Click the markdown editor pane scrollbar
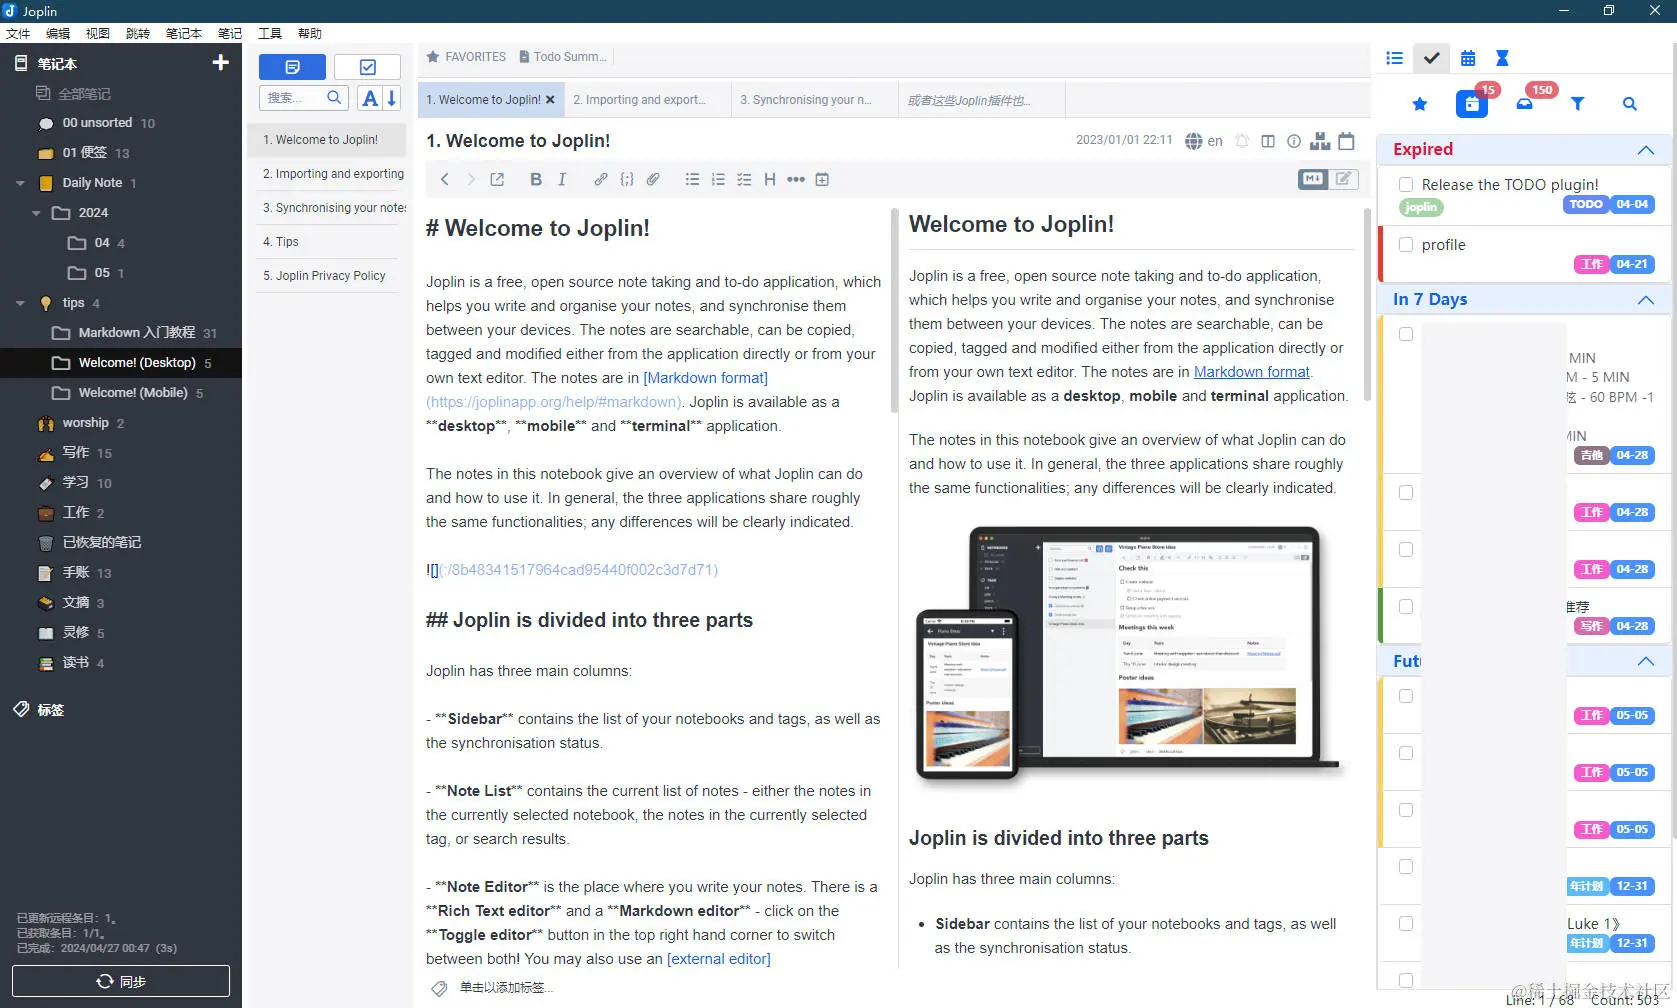The height and width of the screenshot is (1008, 1677). point(894,310)
